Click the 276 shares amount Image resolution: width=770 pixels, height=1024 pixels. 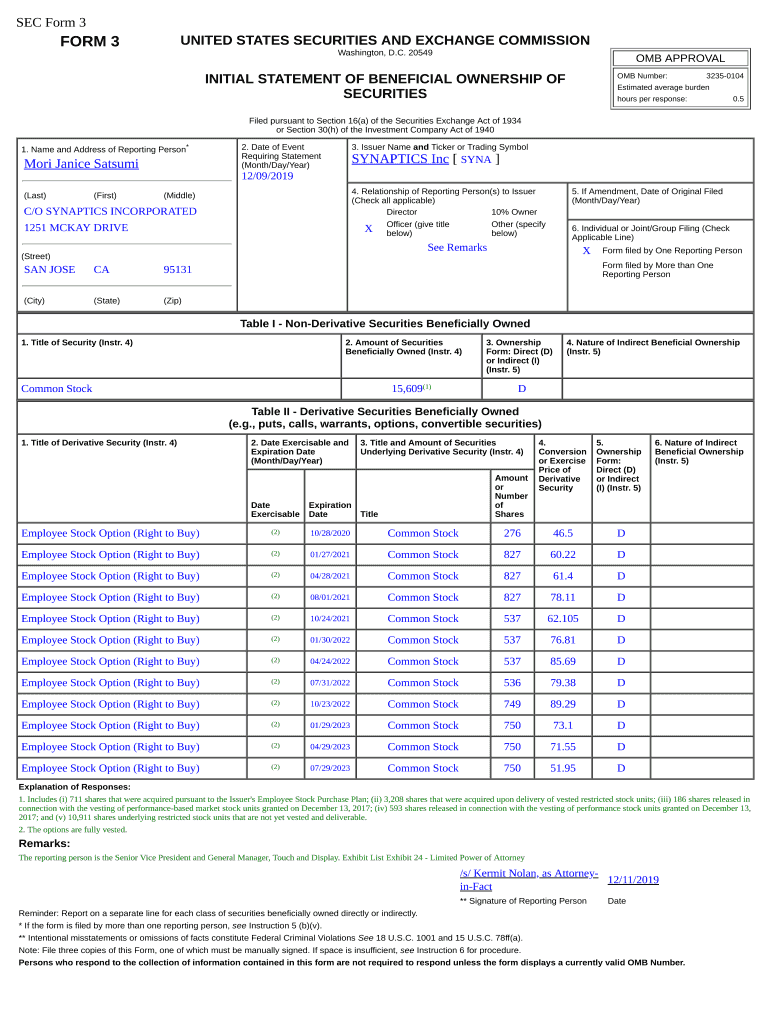[x=512, y=533]
